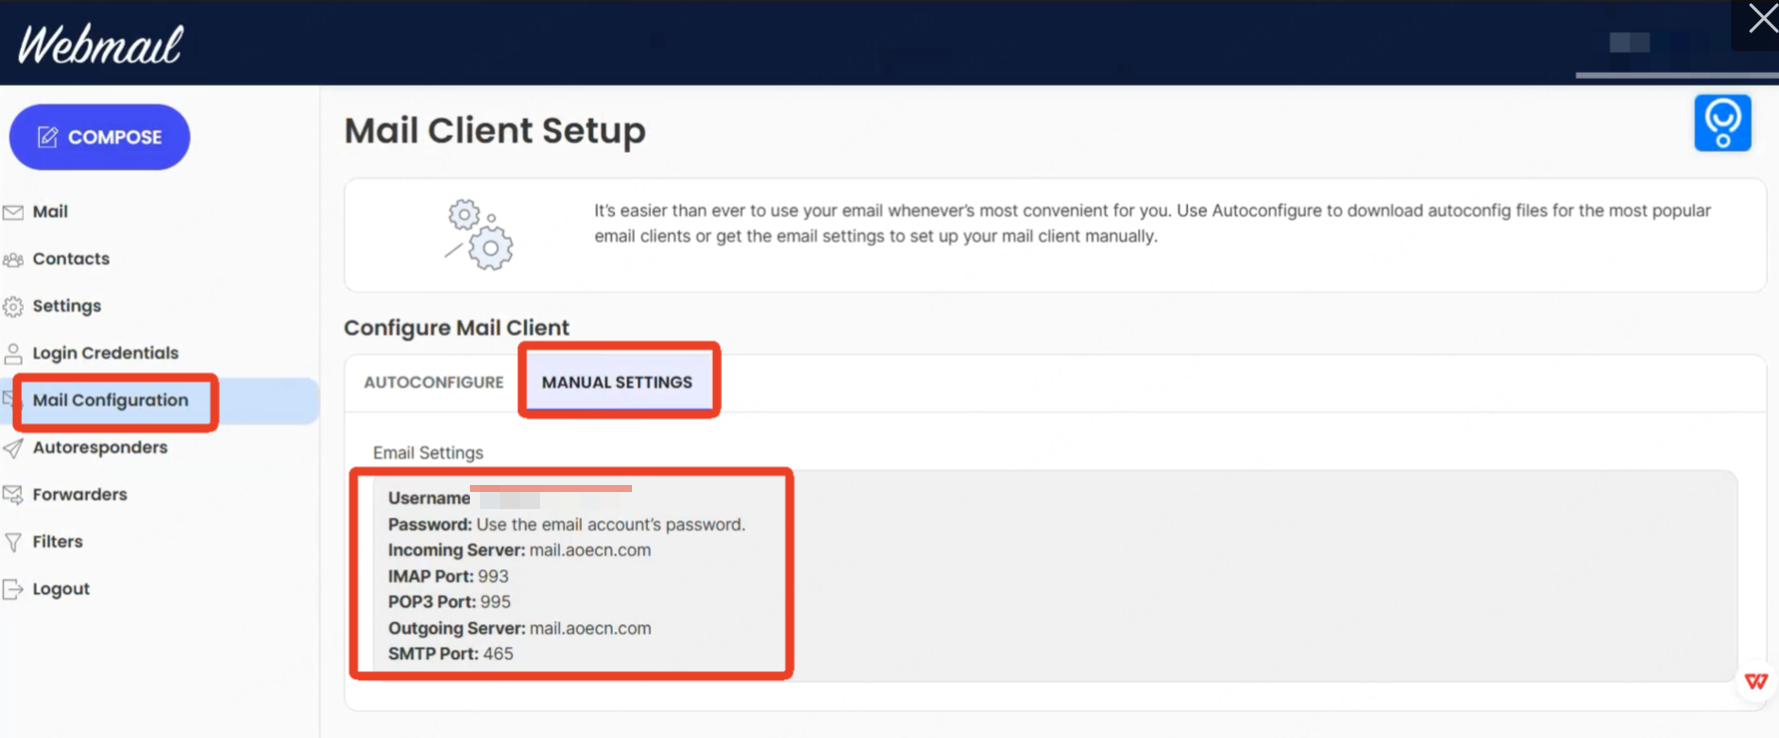The height and width of the screenshot is (738, 1779).
Task: Open the Filters page
Action: coord(58,541)
